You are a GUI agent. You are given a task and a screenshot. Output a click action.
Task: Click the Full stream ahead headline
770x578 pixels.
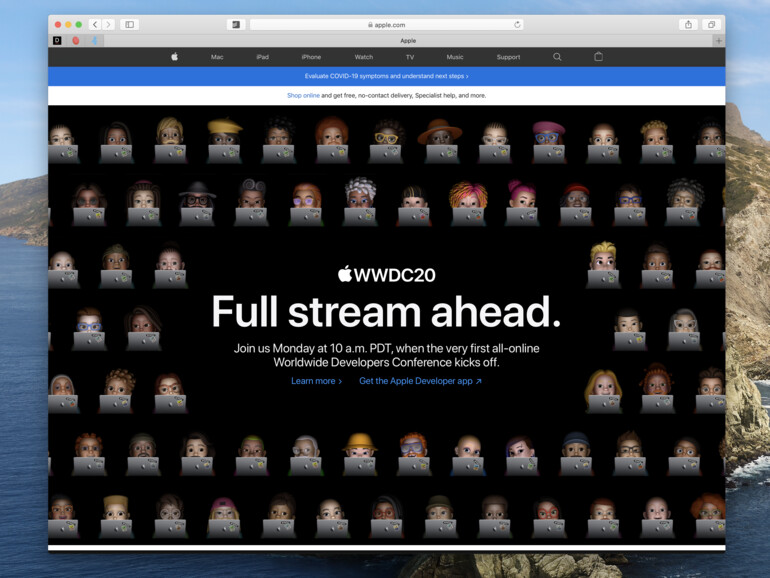(x=386, y=312)
